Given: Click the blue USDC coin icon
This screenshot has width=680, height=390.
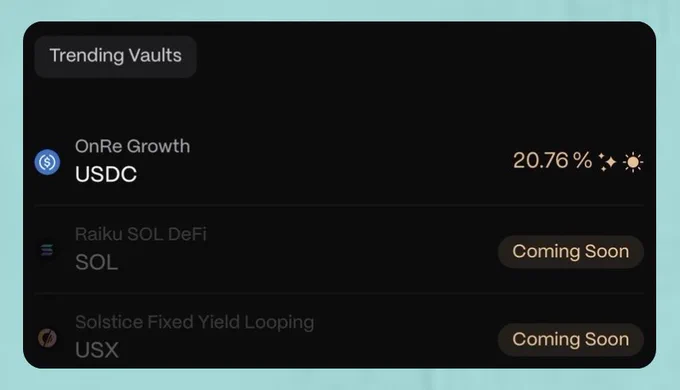Looking at the screenshot, I should click(47, 162).
